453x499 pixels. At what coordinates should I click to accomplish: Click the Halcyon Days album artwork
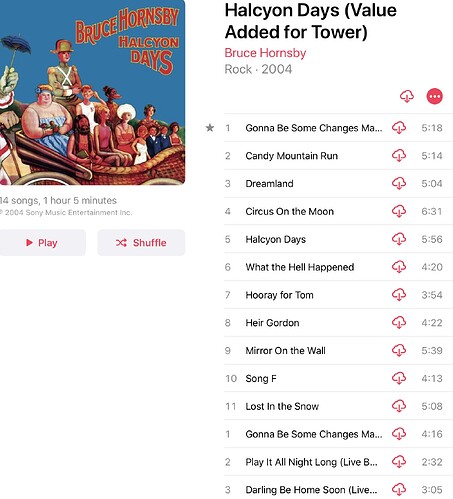(x=92, y=92)
